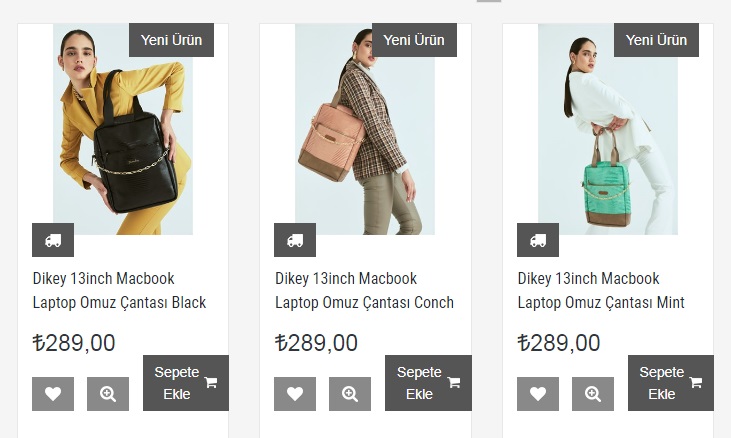Screen dimensions: 731x438
Task: Add the Conch laptop bag to favorites
Action: coord(295,394)
